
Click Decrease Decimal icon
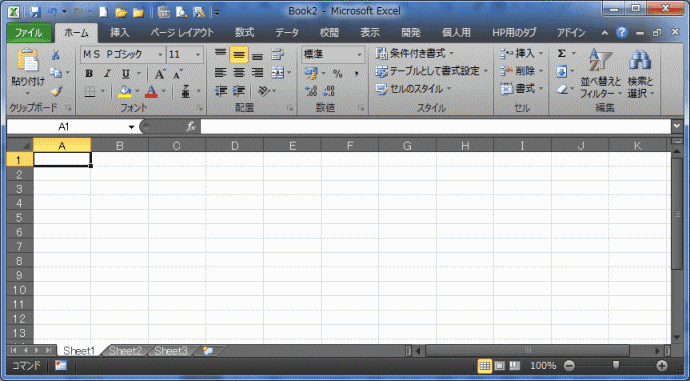[x=329, y=91]
